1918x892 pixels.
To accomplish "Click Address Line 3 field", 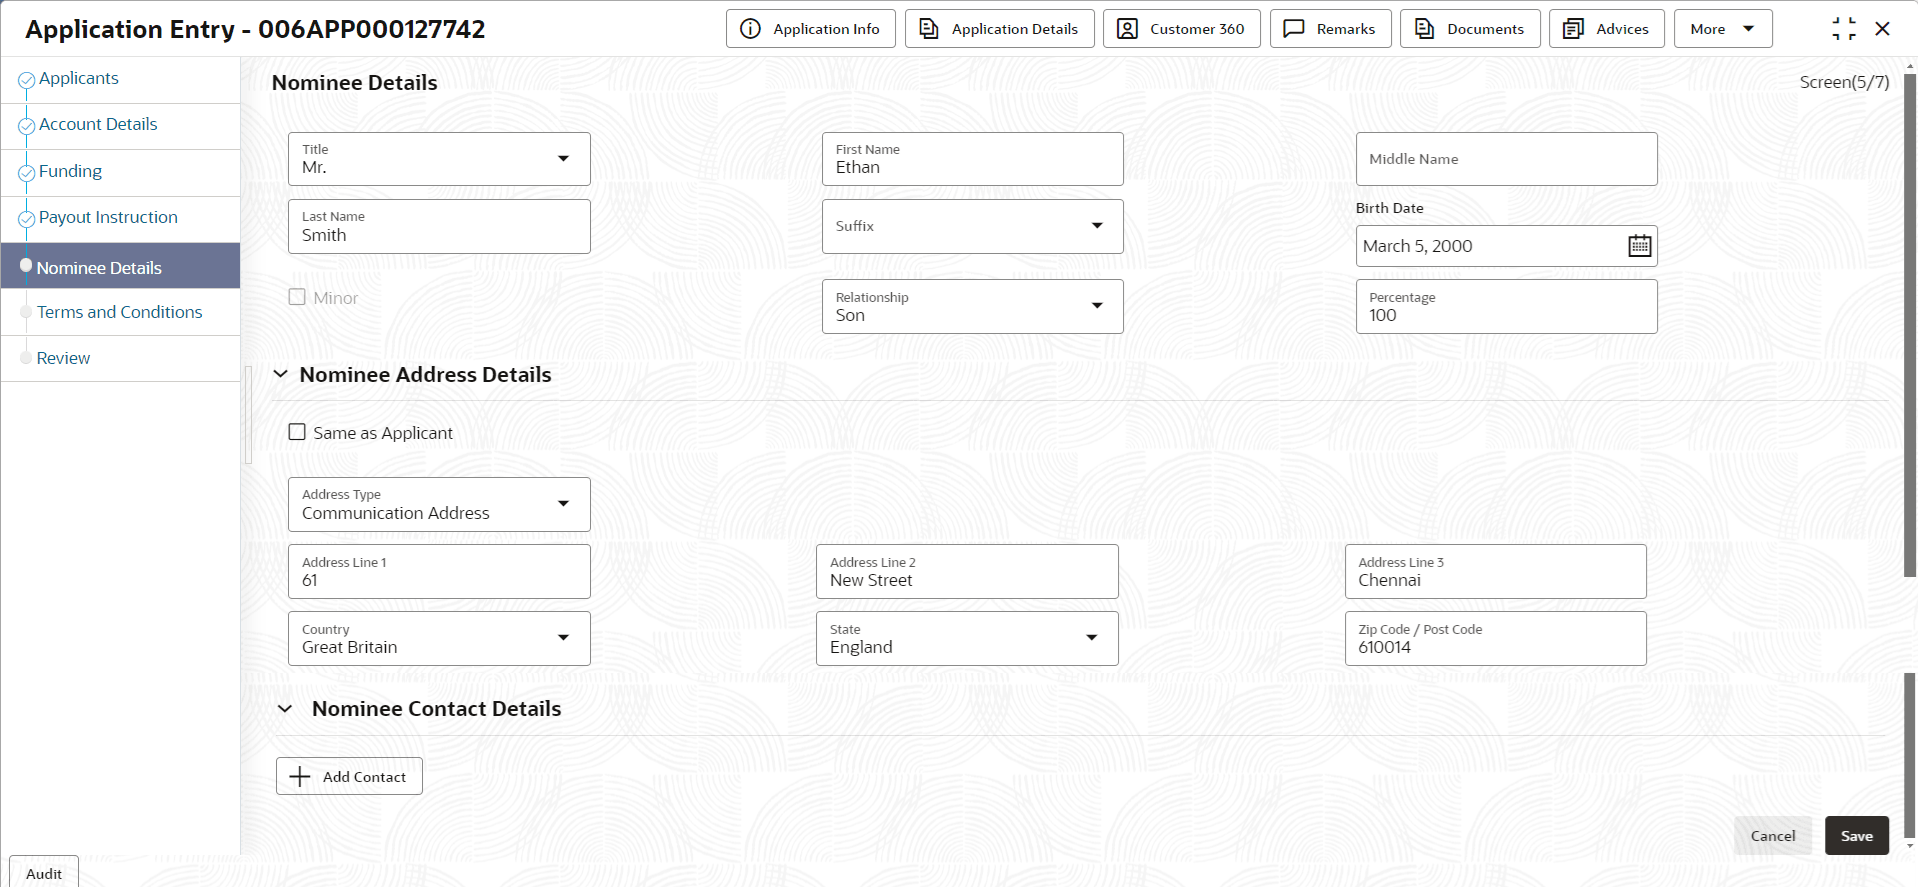I will click(1495, 571).
